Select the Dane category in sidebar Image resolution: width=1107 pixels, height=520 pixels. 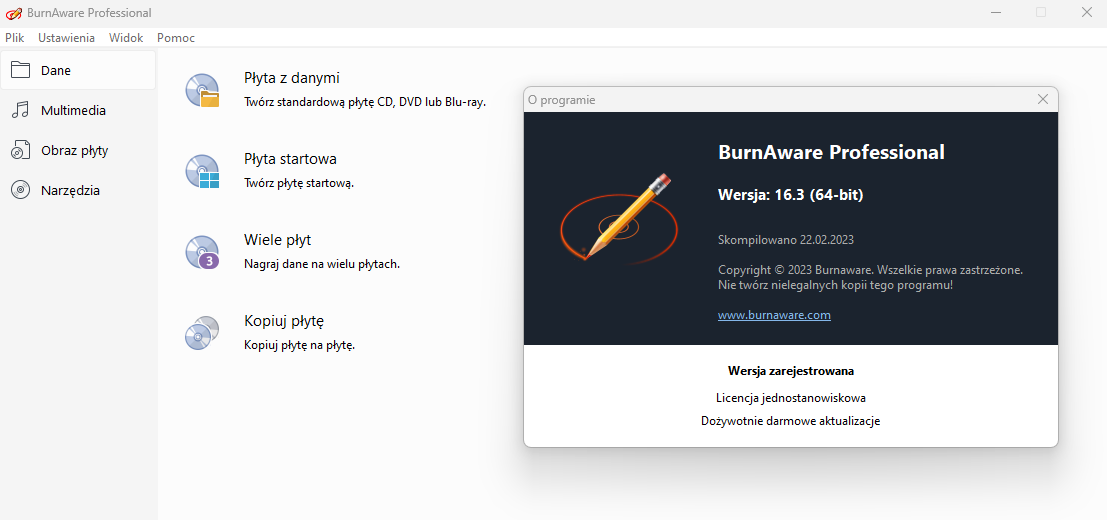78,70
